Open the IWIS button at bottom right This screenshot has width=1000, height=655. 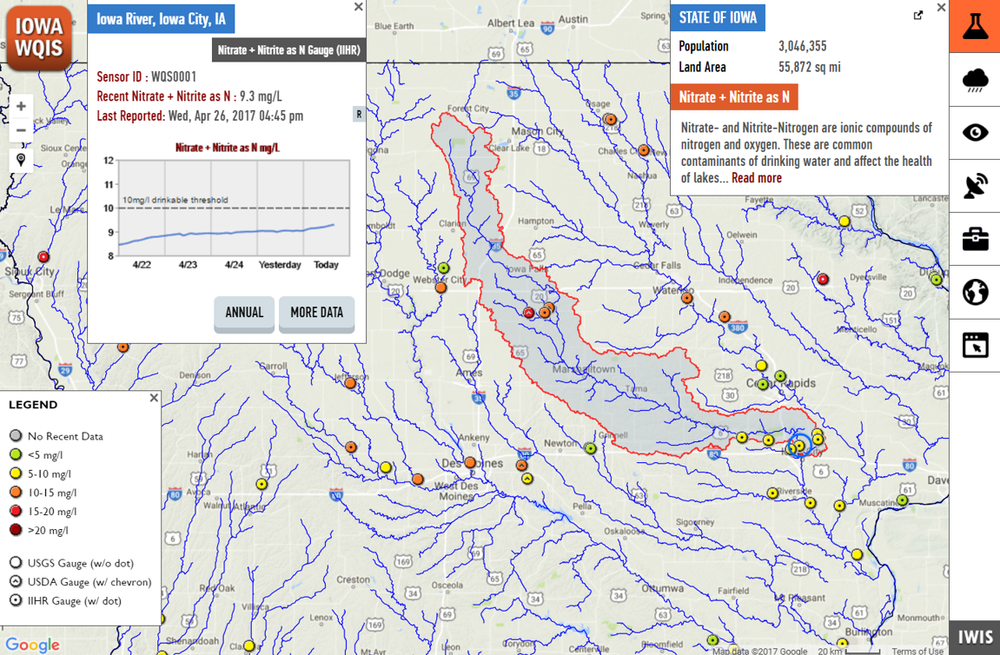click(x=974, y=637)
